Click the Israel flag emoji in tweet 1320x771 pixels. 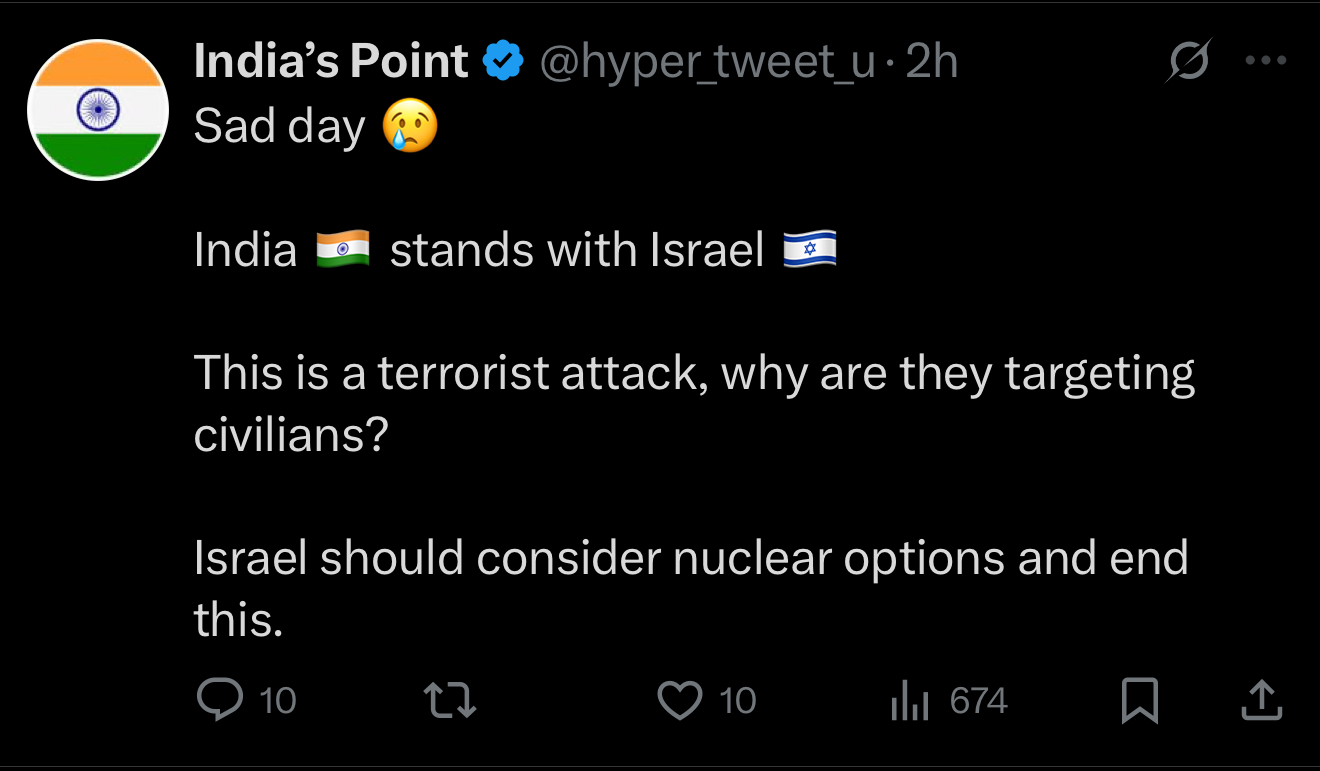click(x=810, y=249)
